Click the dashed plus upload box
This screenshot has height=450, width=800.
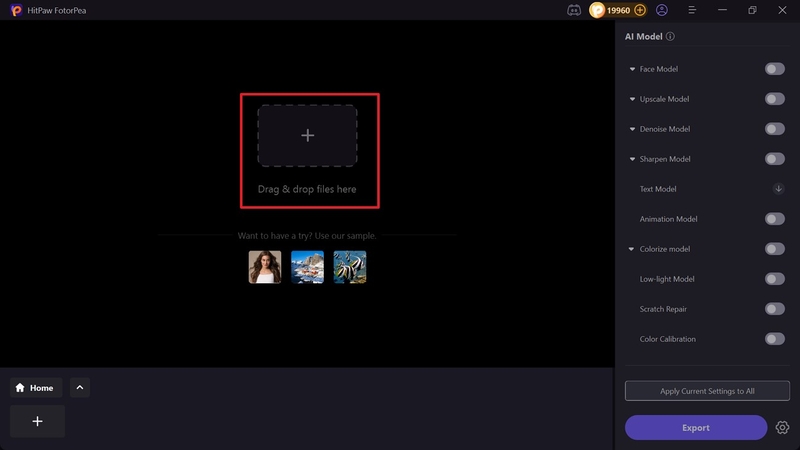click(x=307, y=136)
